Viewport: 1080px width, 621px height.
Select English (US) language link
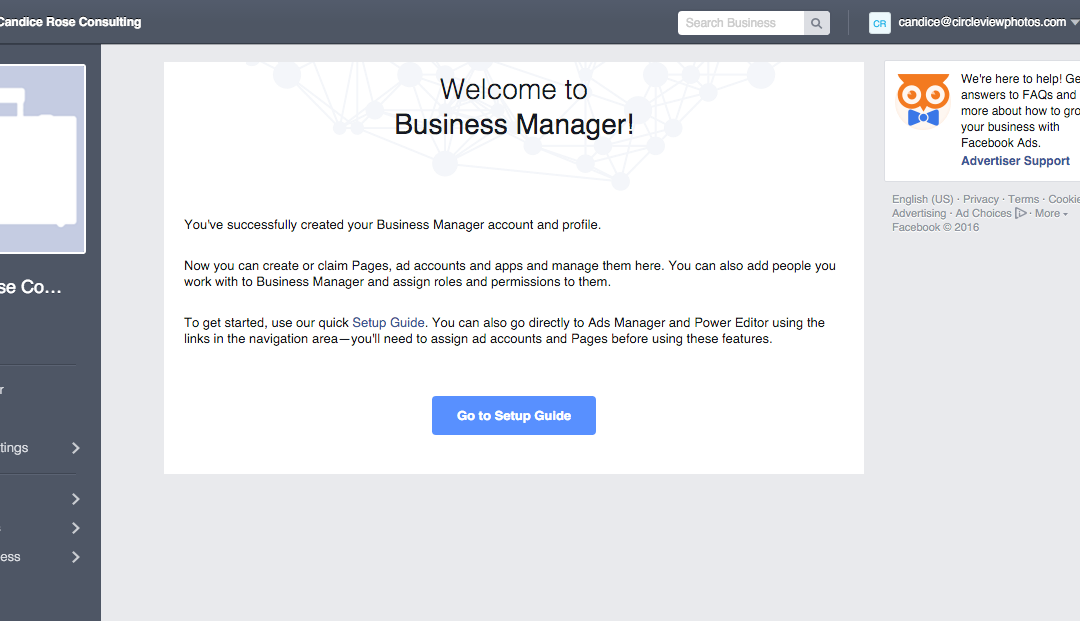tap(922, 199)
